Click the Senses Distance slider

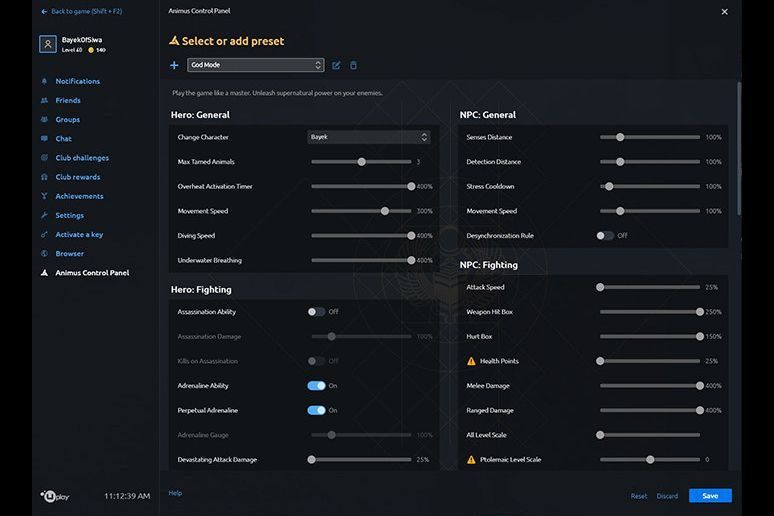[650, 137]
